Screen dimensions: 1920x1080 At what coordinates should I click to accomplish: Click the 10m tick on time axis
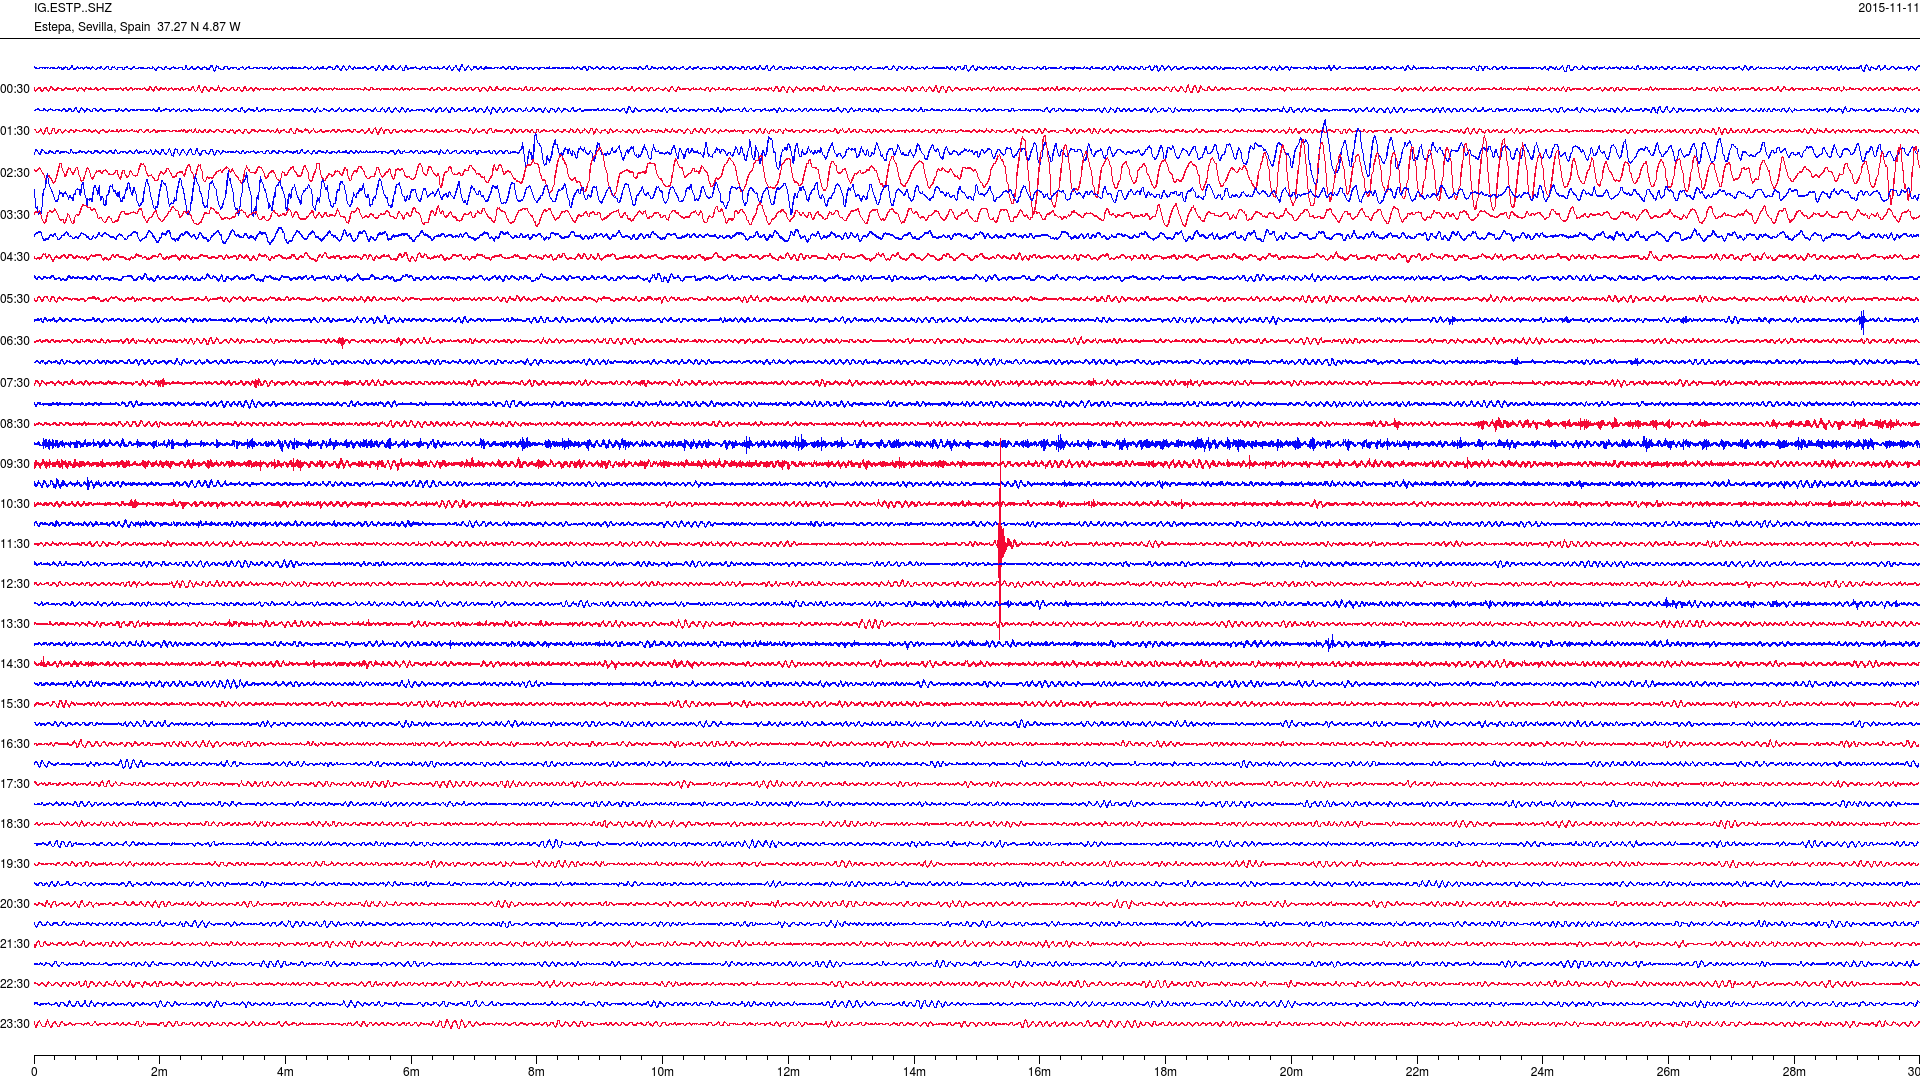662,1072
